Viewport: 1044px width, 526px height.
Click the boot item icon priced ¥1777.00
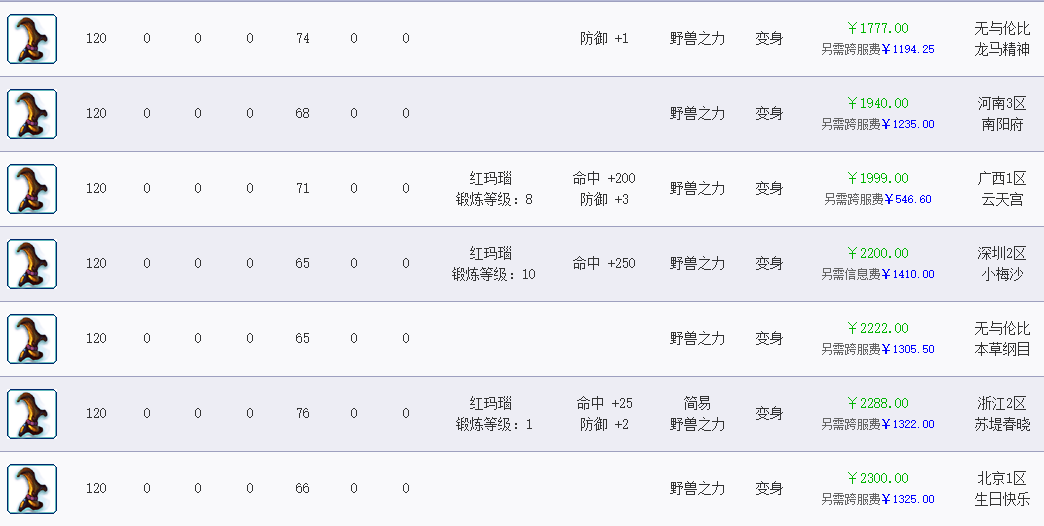pyautogui.click(x=32, y=39)
